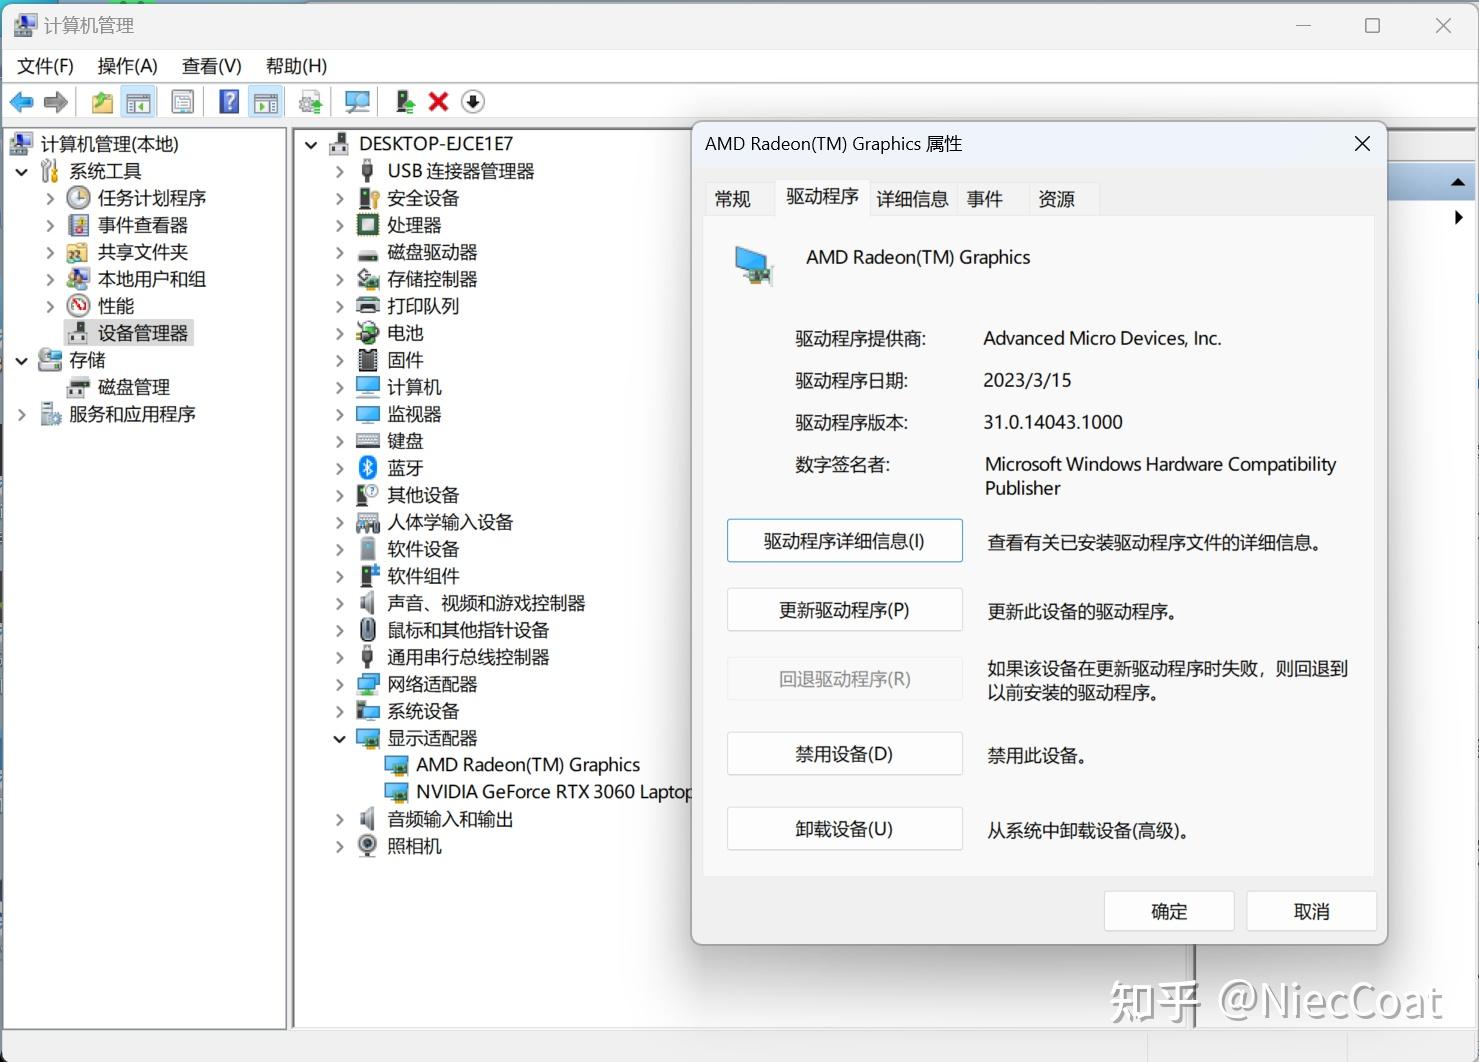1479x1062 pixels.
Task: Click the Disable device down-arrow icon
Action: point(472,101)
